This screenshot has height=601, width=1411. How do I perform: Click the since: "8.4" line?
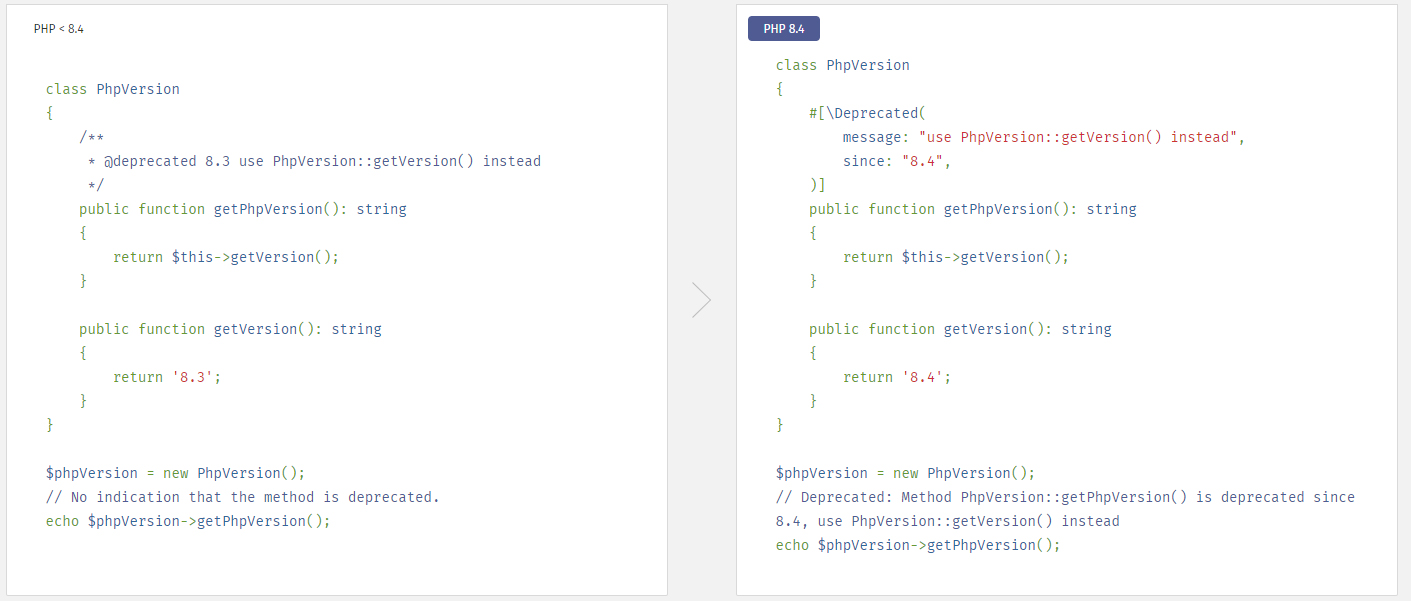[896, 161]
